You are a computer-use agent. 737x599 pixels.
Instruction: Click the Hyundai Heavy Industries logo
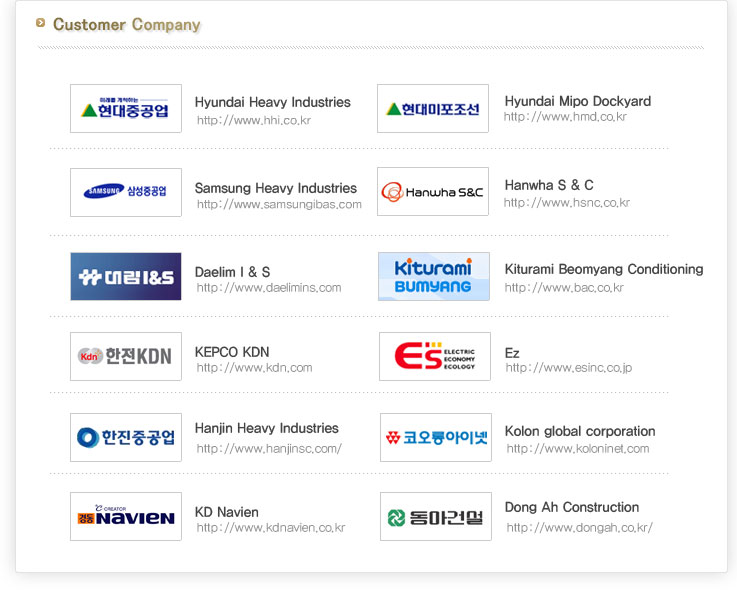(126, 109)
